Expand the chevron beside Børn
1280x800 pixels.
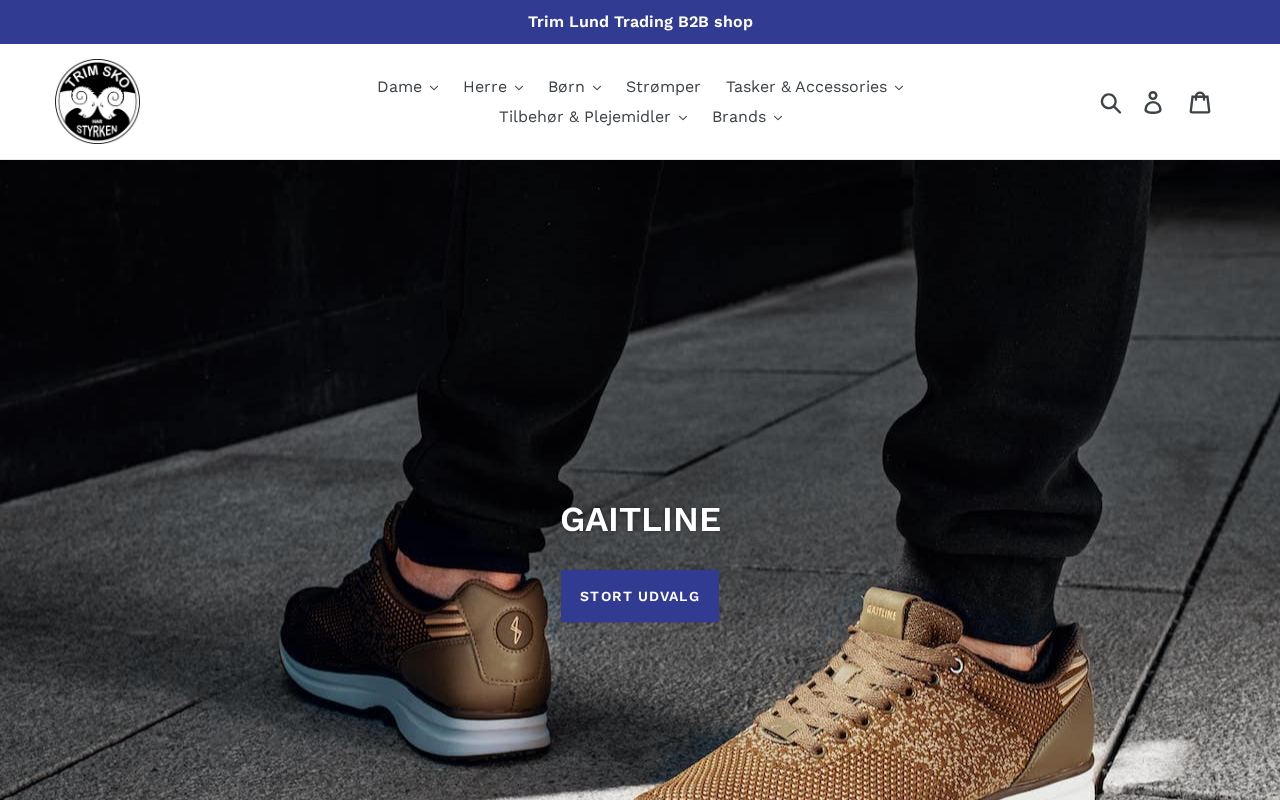(596, 88)
